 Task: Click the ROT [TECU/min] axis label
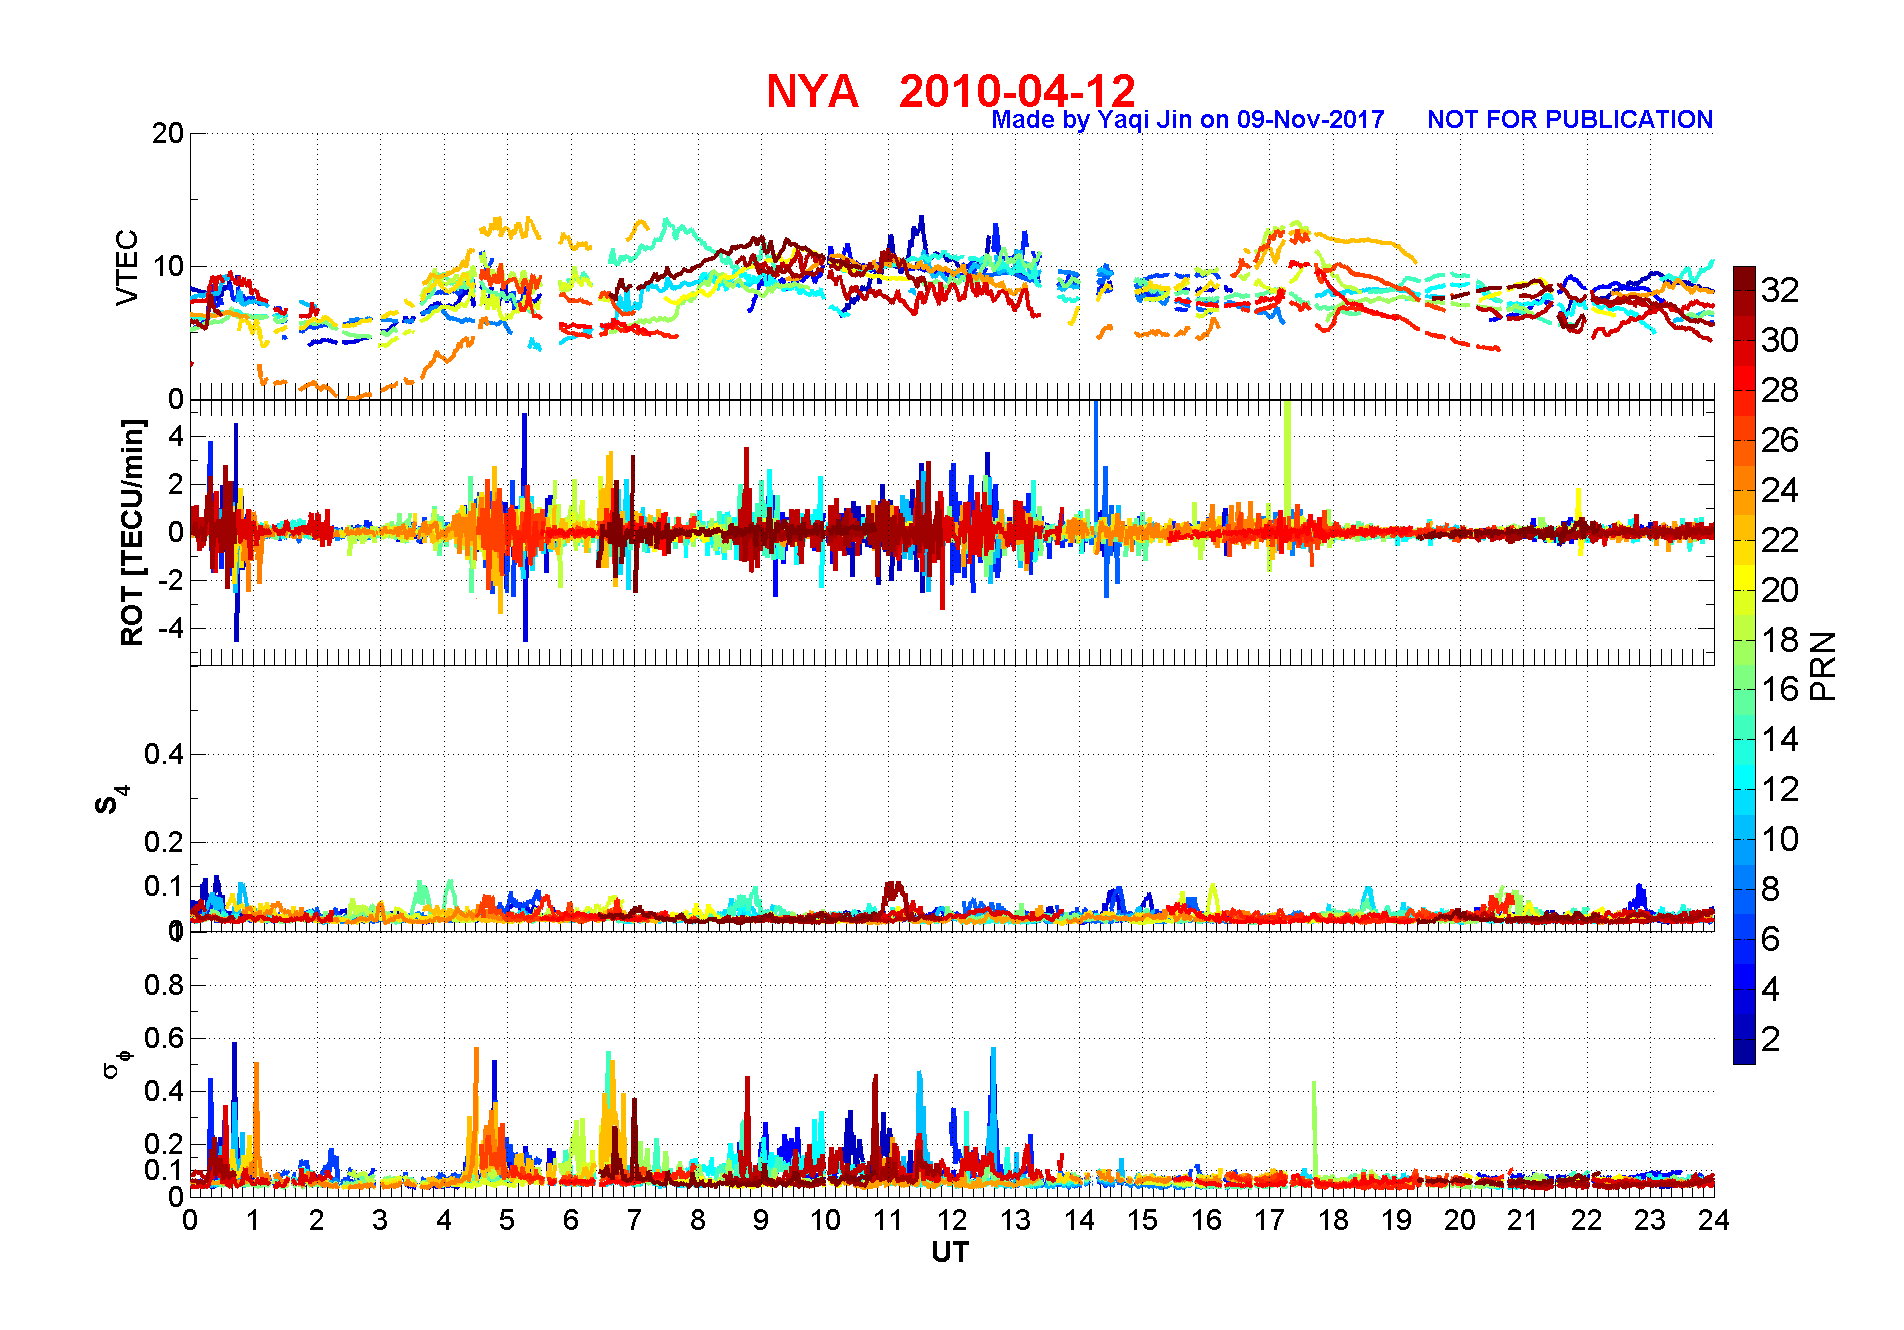point(132,532)
